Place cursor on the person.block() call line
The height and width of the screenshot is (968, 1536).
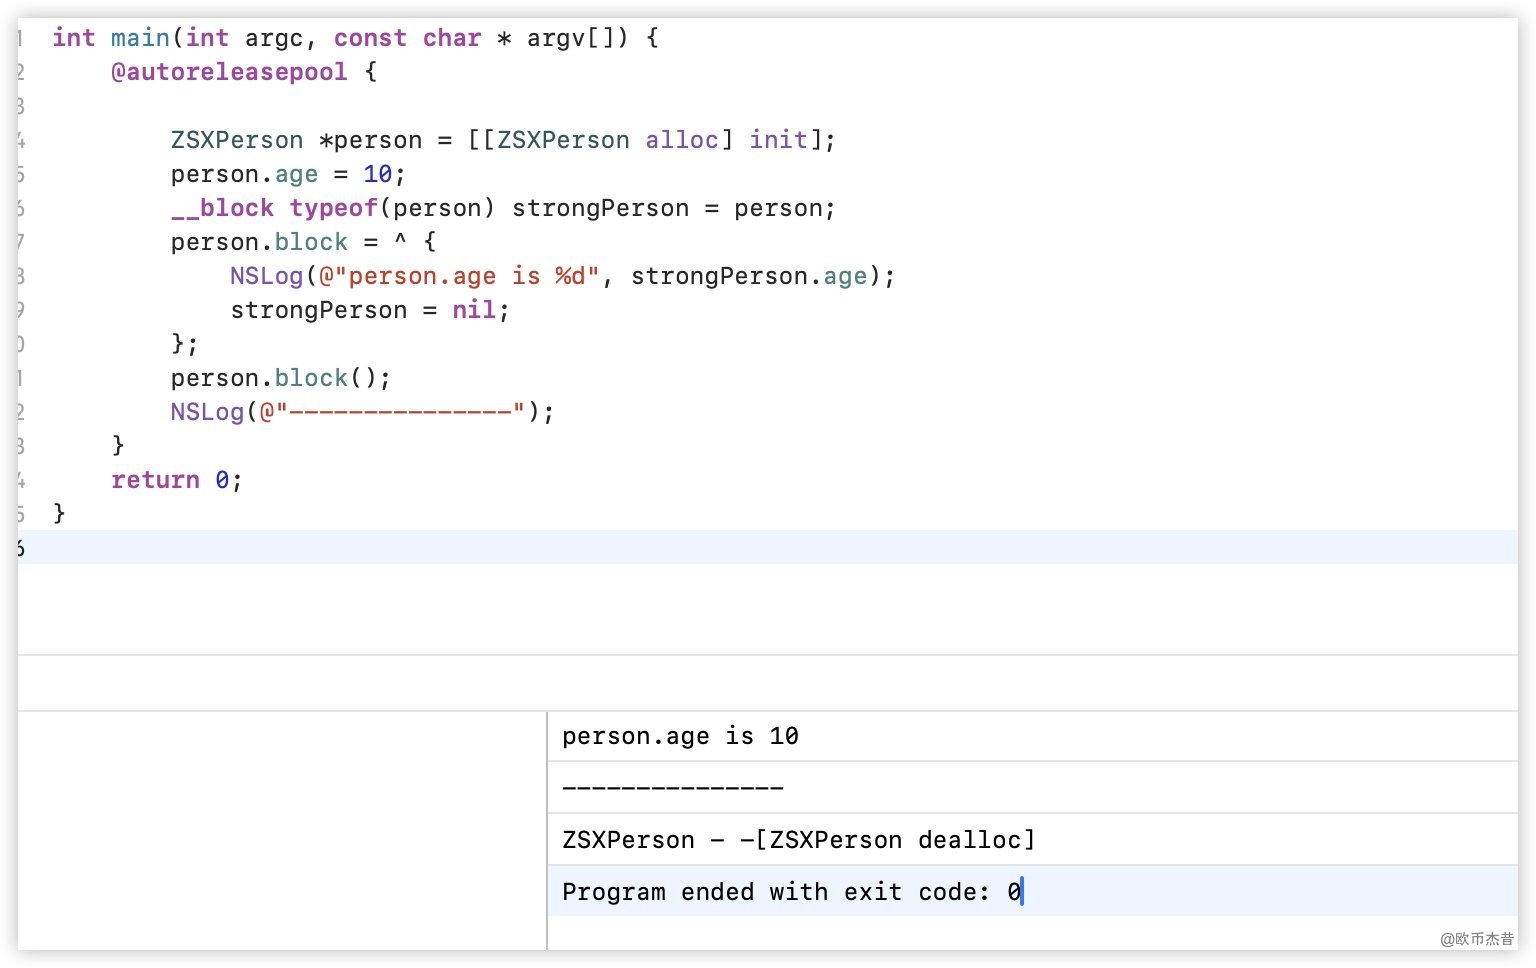pyautogui.click(x=280, y=378)
